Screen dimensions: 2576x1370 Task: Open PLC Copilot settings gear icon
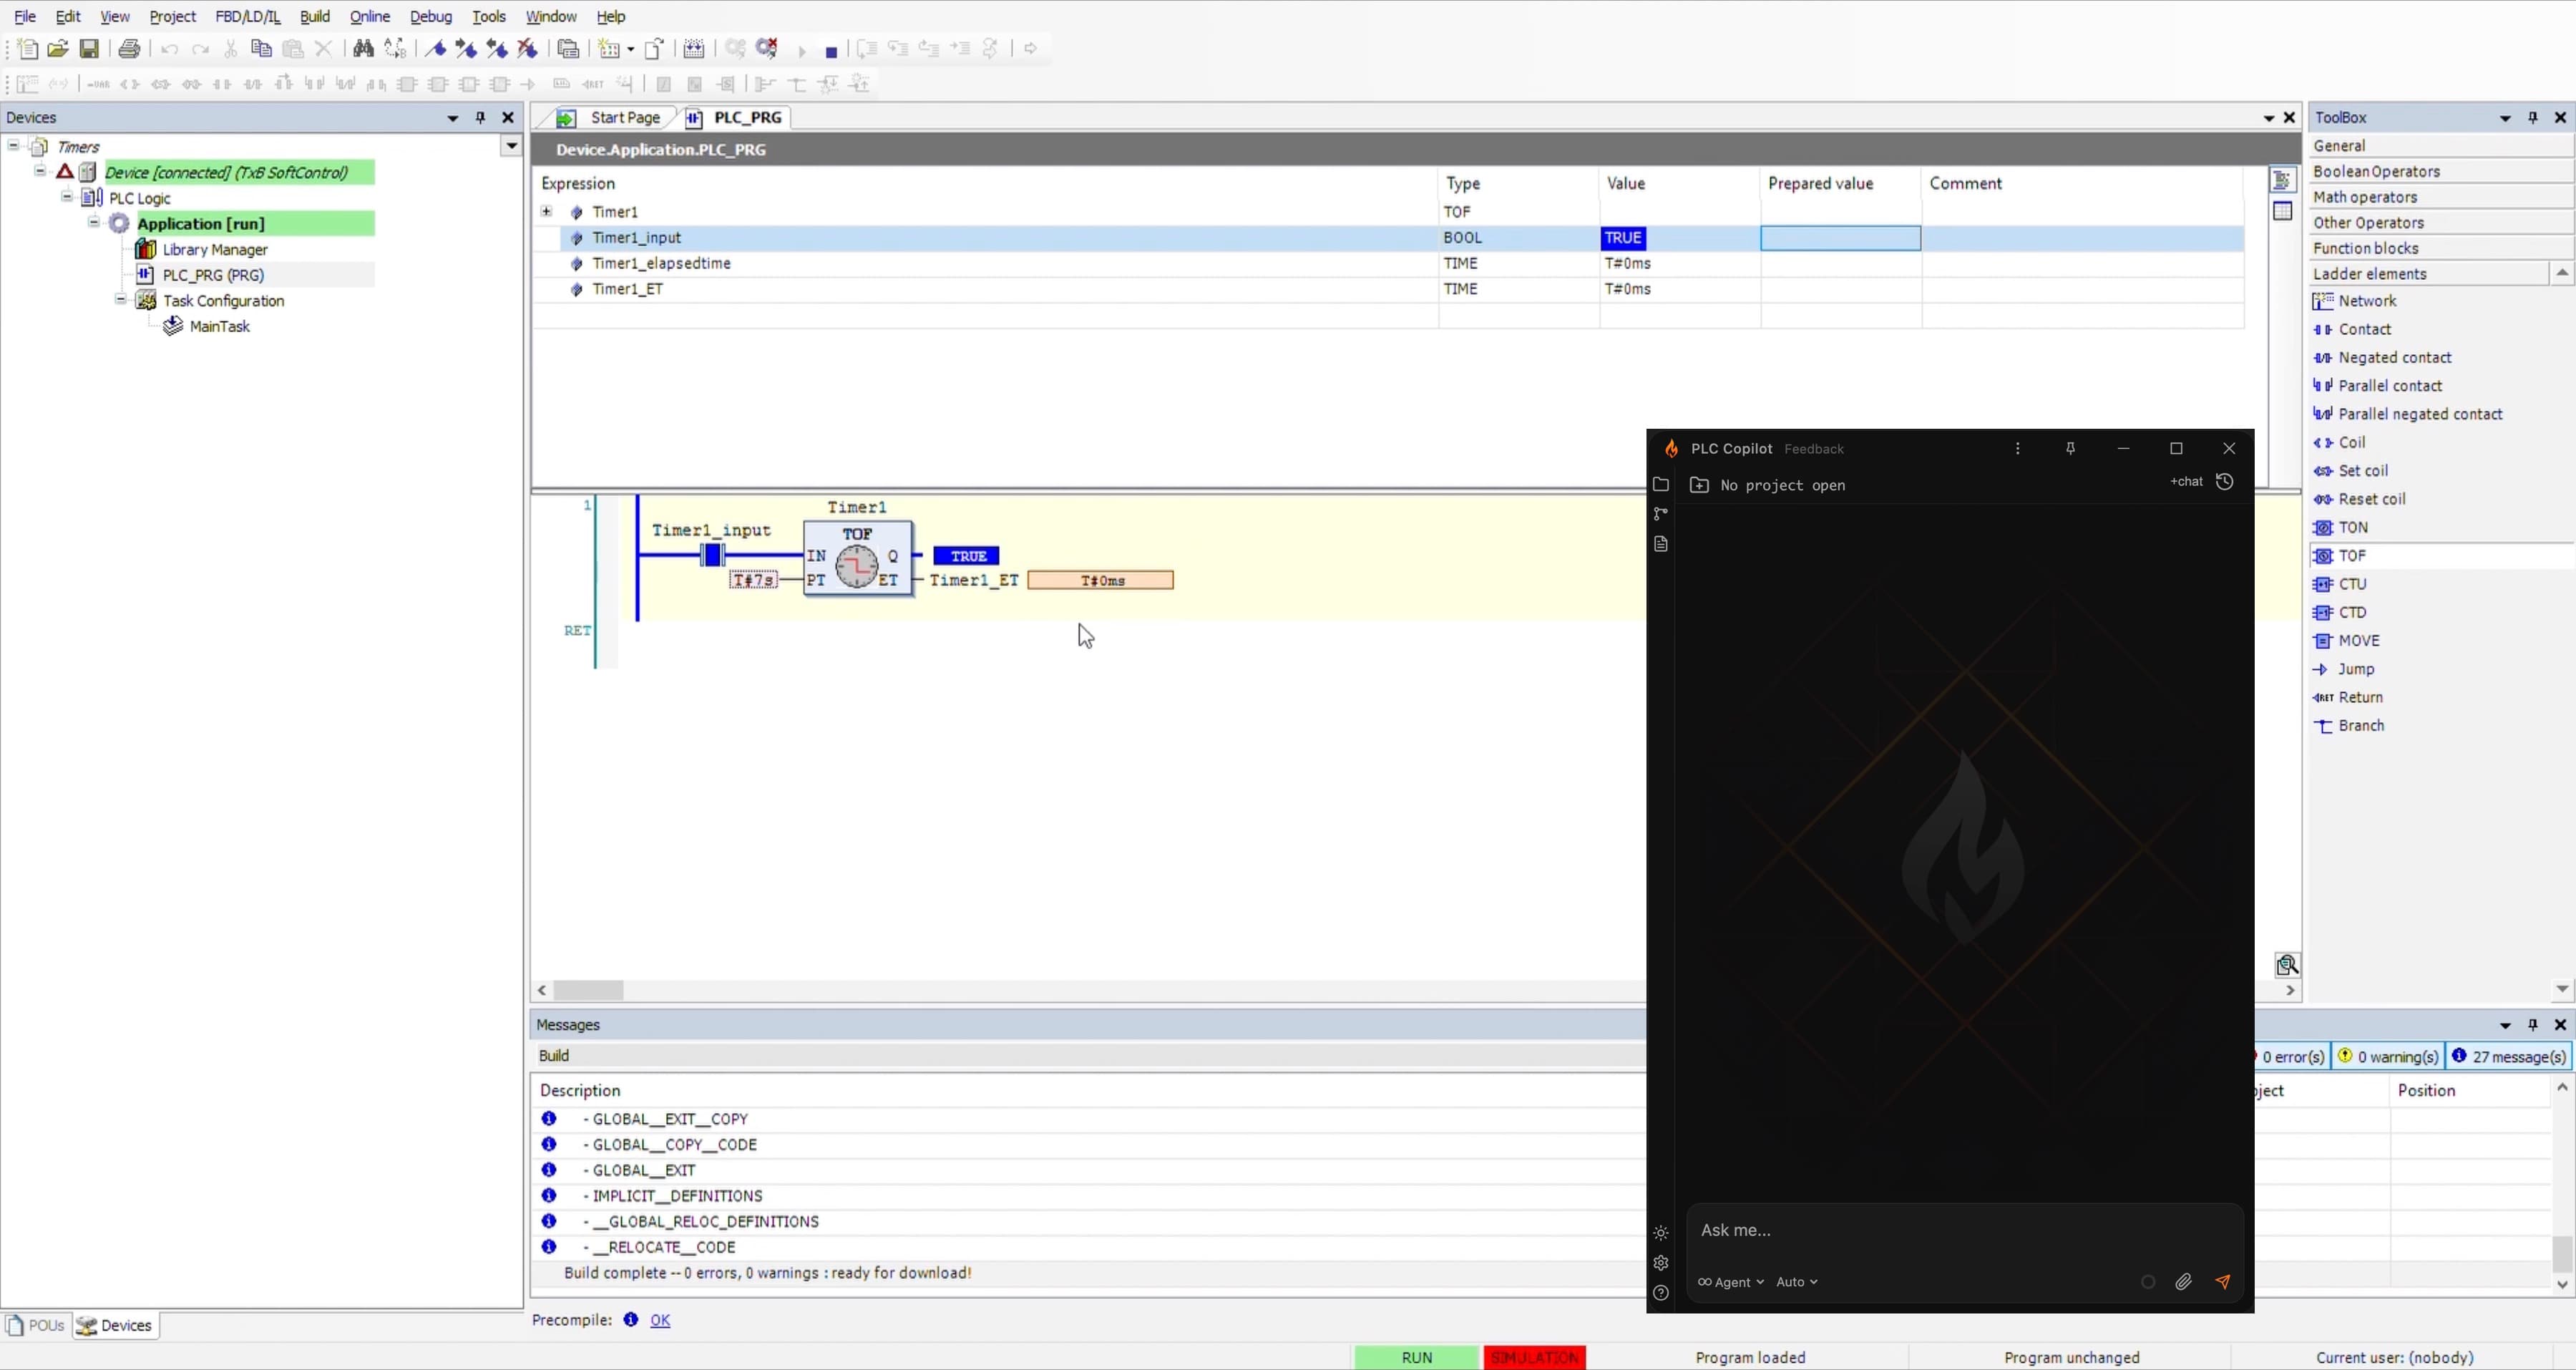tap(1661, 1263)
